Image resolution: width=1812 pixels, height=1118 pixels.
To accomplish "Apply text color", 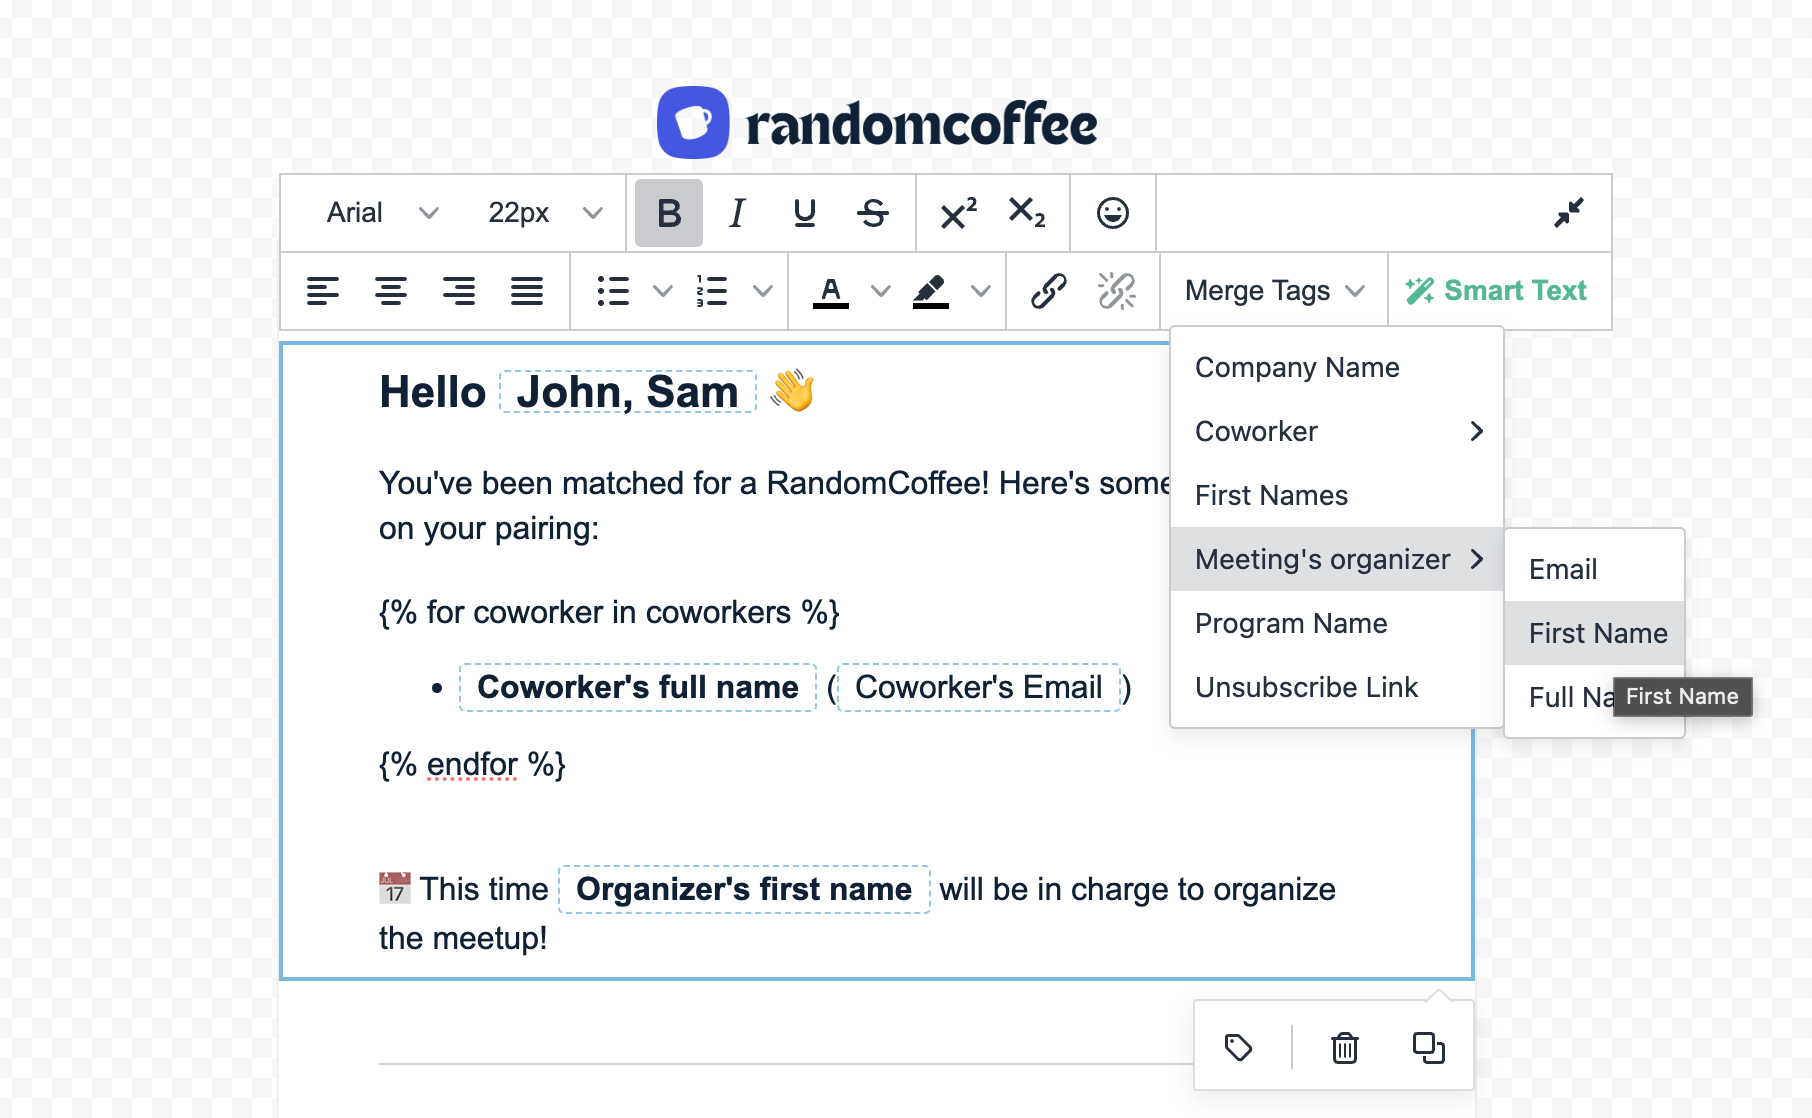I will click(x=831, y=291).
